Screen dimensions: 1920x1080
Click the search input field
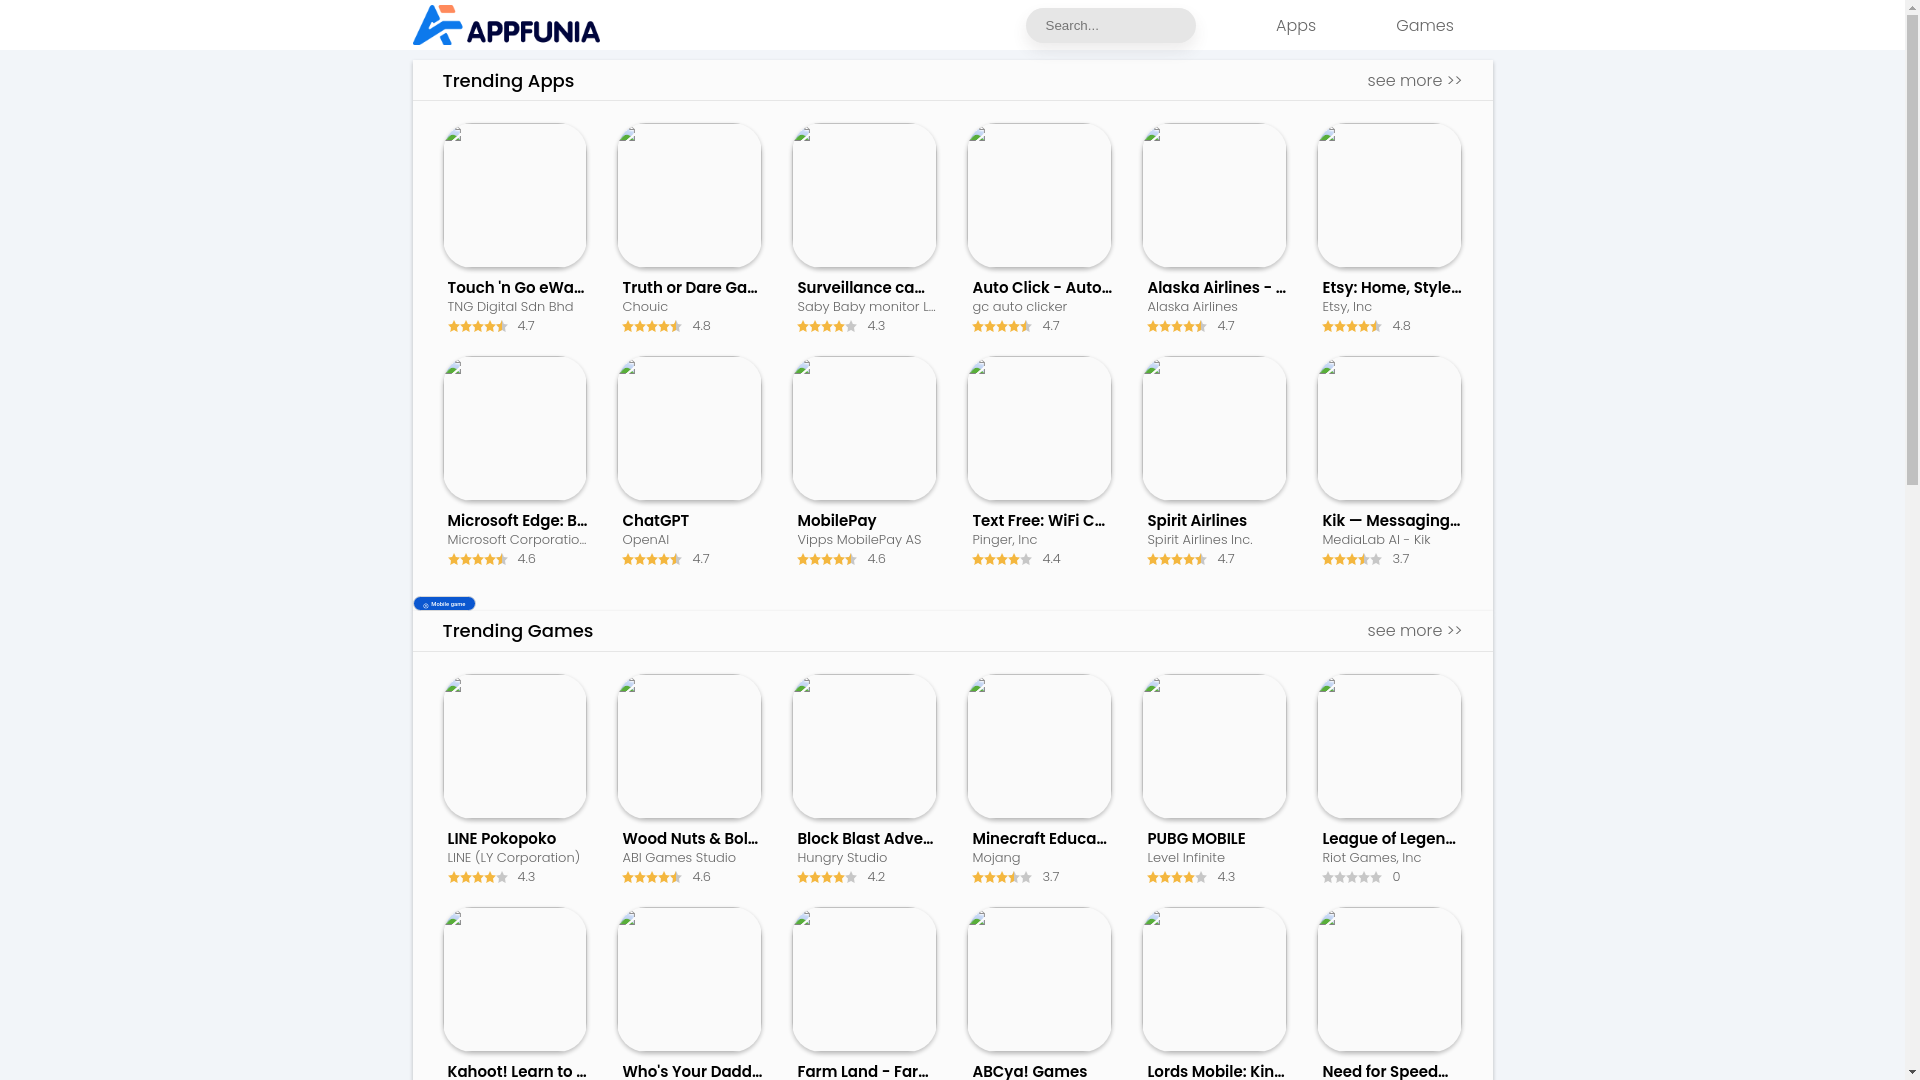point(1110,25)
